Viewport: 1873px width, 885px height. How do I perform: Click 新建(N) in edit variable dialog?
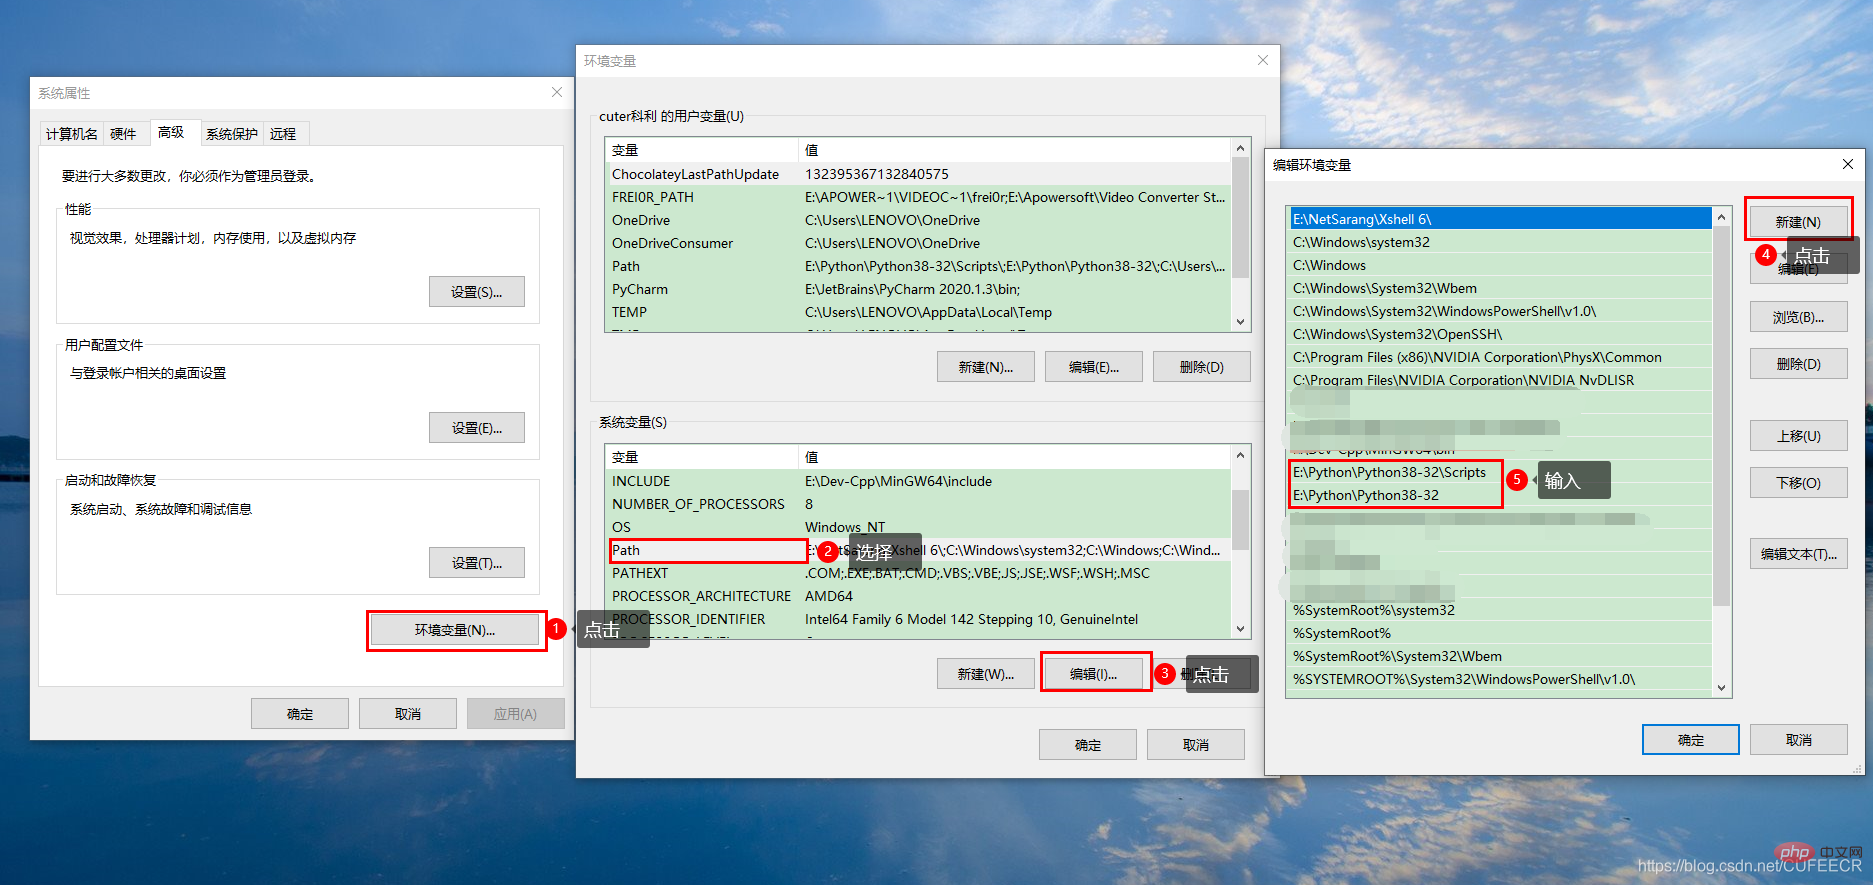[x=1797, y=222]
